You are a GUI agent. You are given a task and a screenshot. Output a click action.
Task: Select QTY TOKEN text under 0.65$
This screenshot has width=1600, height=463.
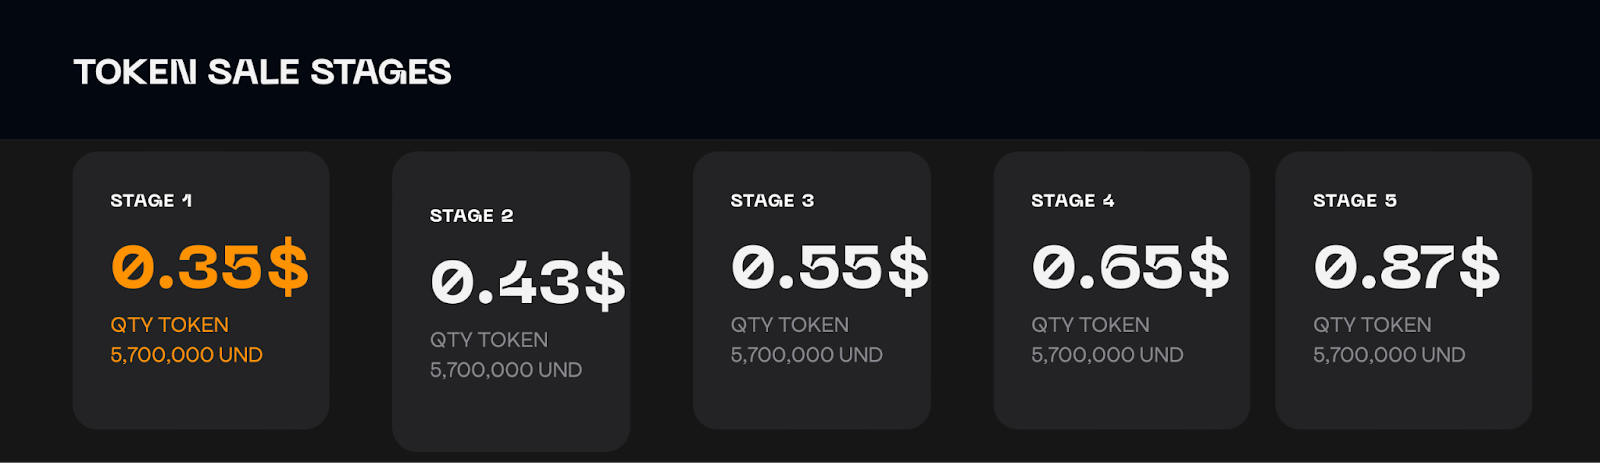coord(1091,325)
